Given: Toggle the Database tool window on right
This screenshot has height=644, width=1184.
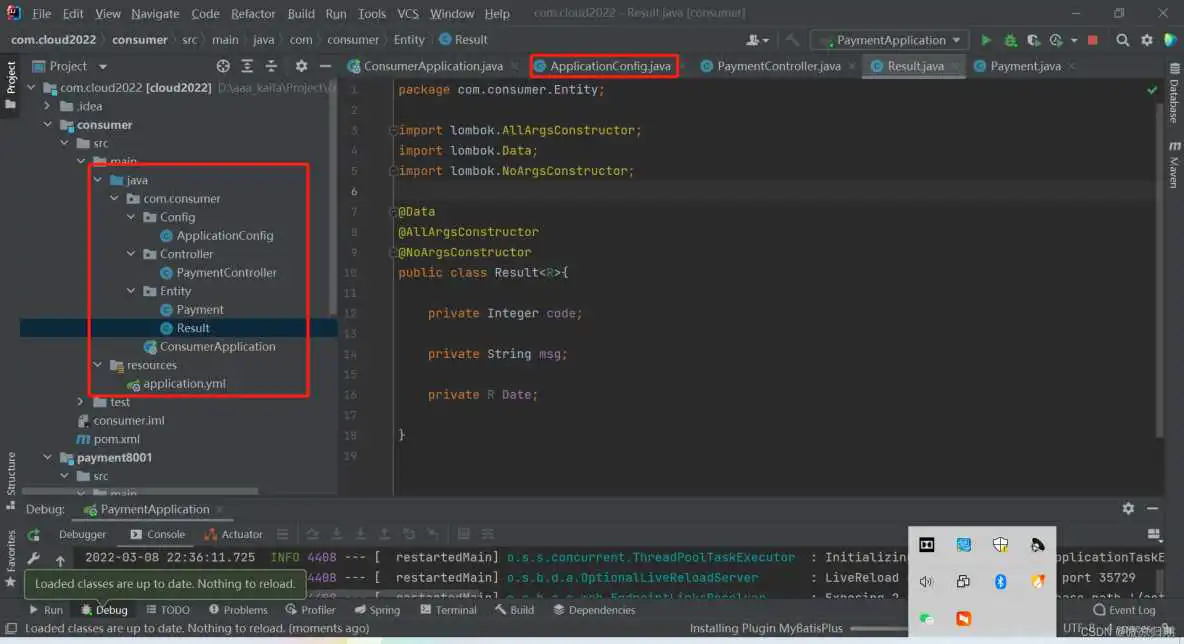Looking at the screenshot, I should pos(1174,98).
